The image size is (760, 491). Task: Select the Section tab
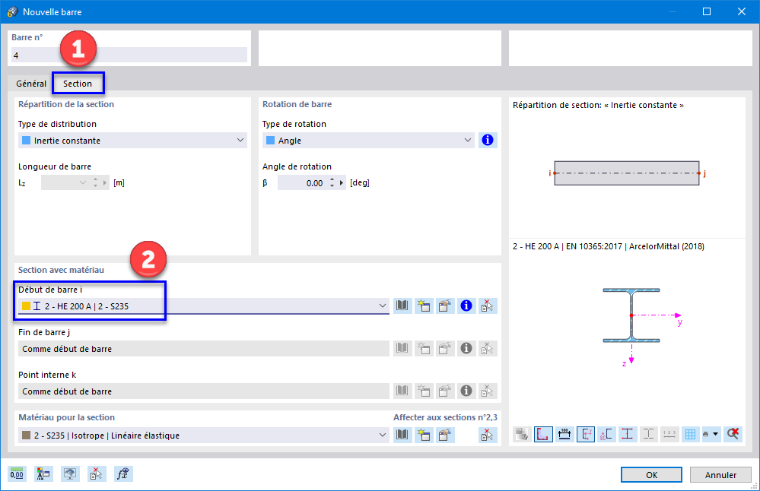pyautogui.click(x=78, y=83)
